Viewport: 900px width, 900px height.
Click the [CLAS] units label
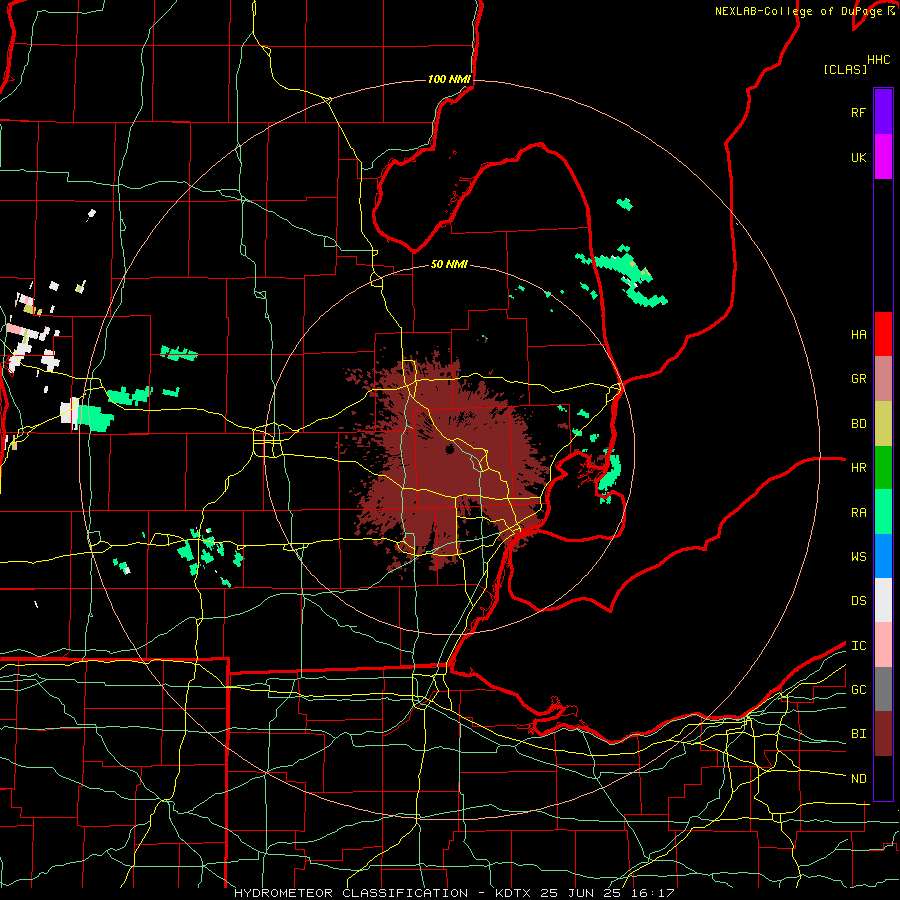click(x=845, y=69)
